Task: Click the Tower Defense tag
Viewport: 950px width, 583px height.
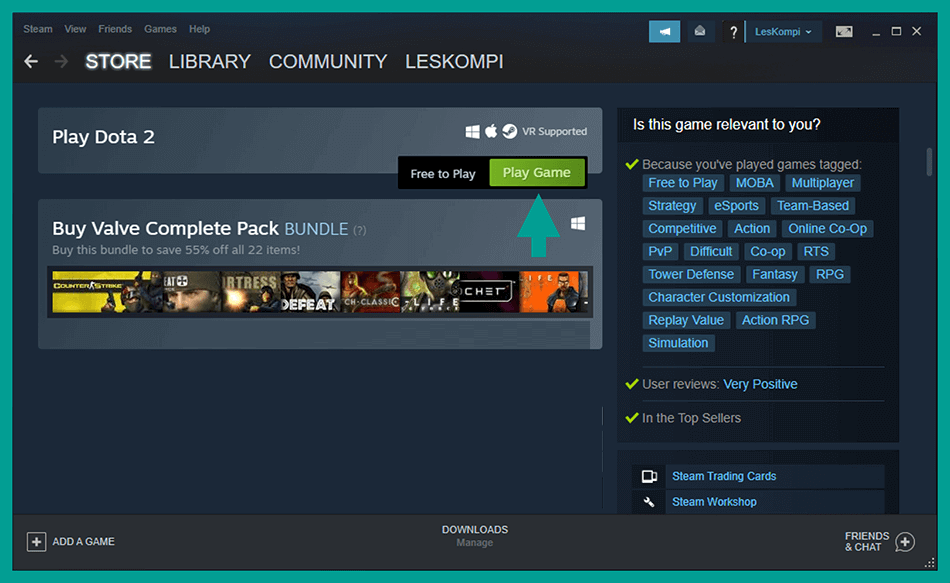Action: coord(691,275)
